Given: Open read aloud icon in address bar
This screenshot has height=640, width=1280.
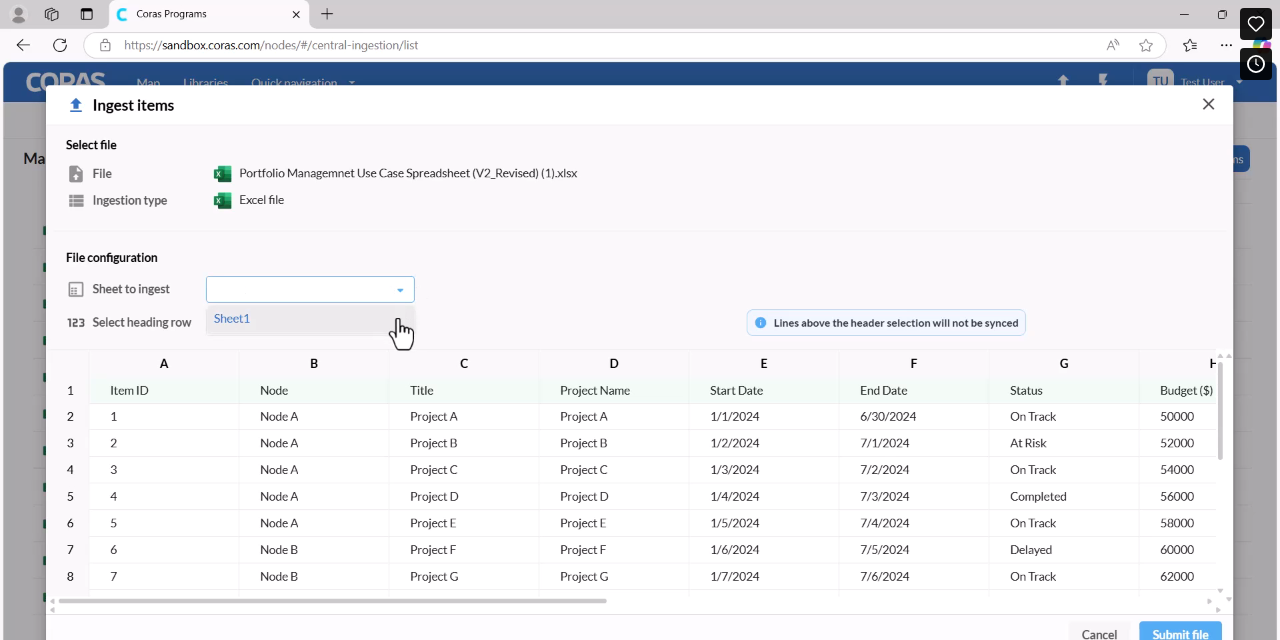Looking at the screenshot, I should click(1113, 45).
